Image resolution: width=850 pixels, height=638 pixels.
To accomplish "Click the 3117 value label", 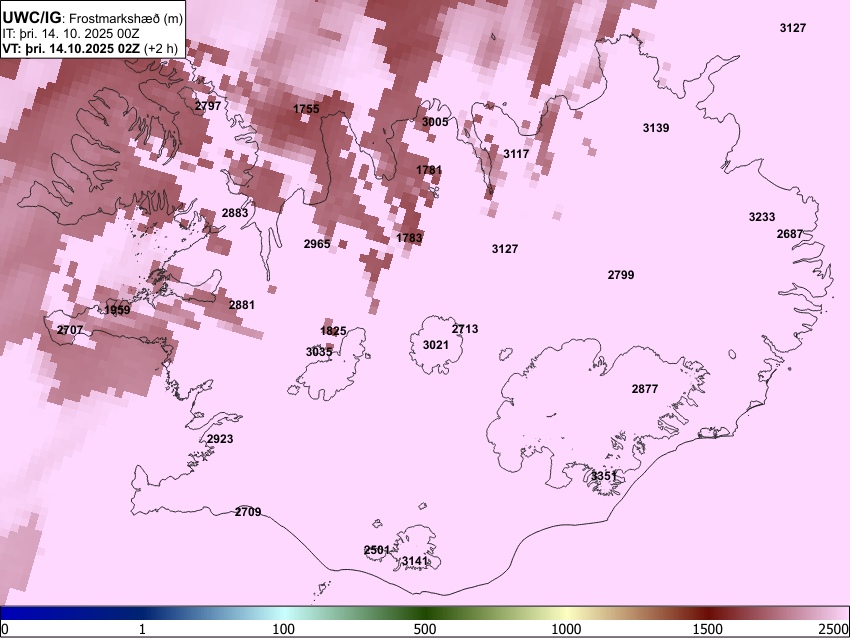I will point(516,154).
